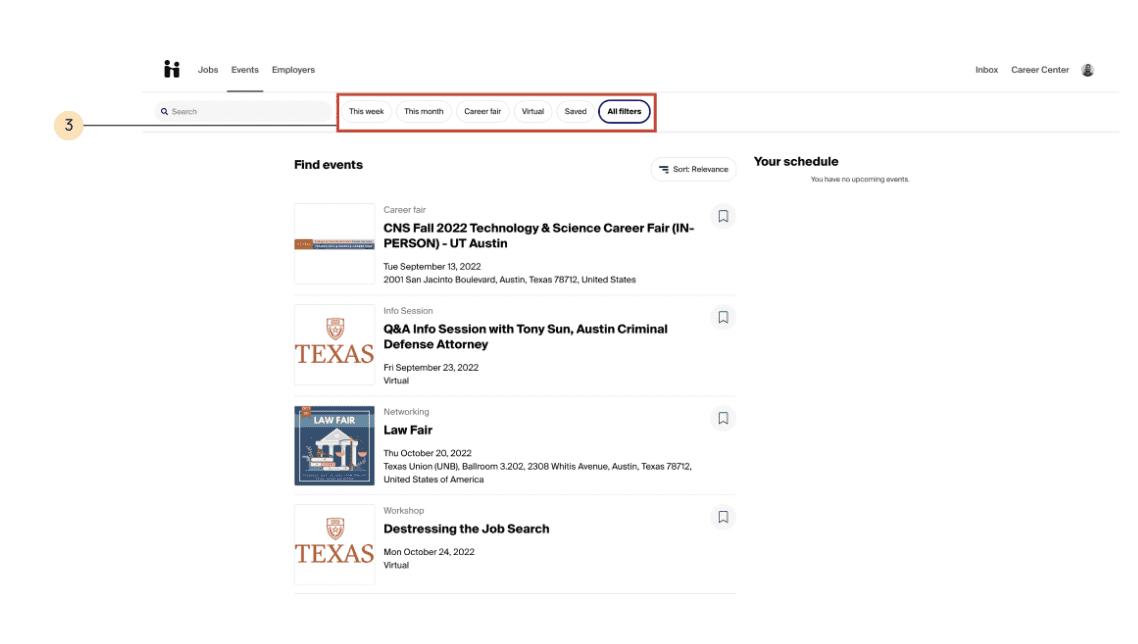Viewport: 1138px width, 644px height.
Task: Click the Workshop category label
Action: pos(404,510)
